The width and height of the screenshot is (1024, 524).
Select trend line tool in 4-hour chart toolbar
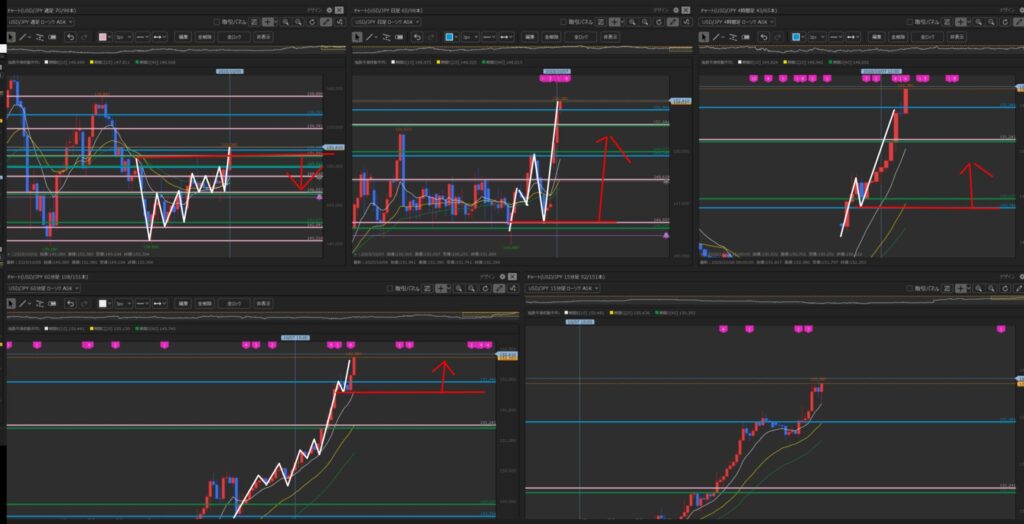point(717,37)
